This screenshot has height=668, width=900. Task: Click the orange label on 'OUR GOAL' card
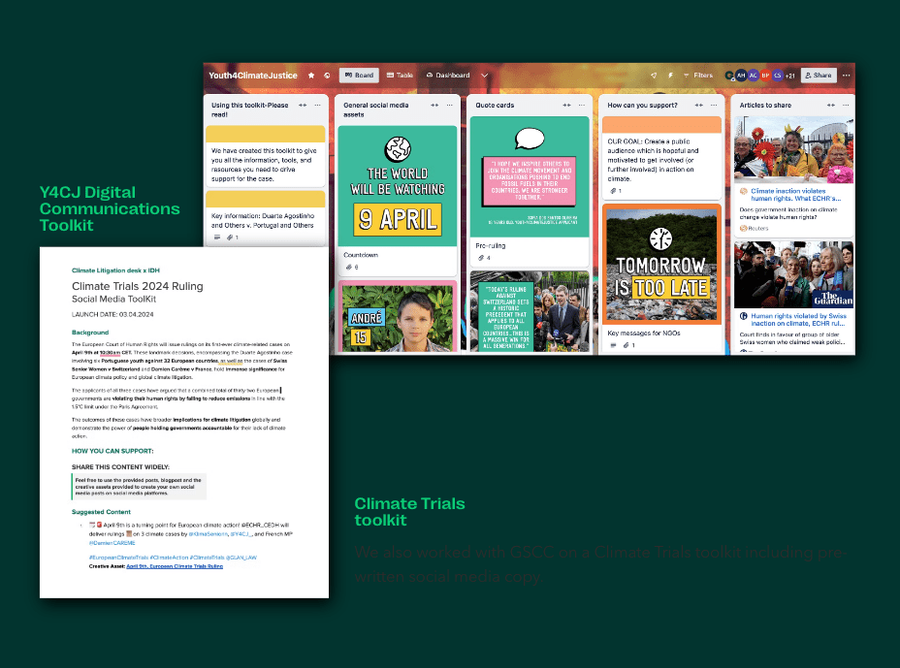coord(661,125)
